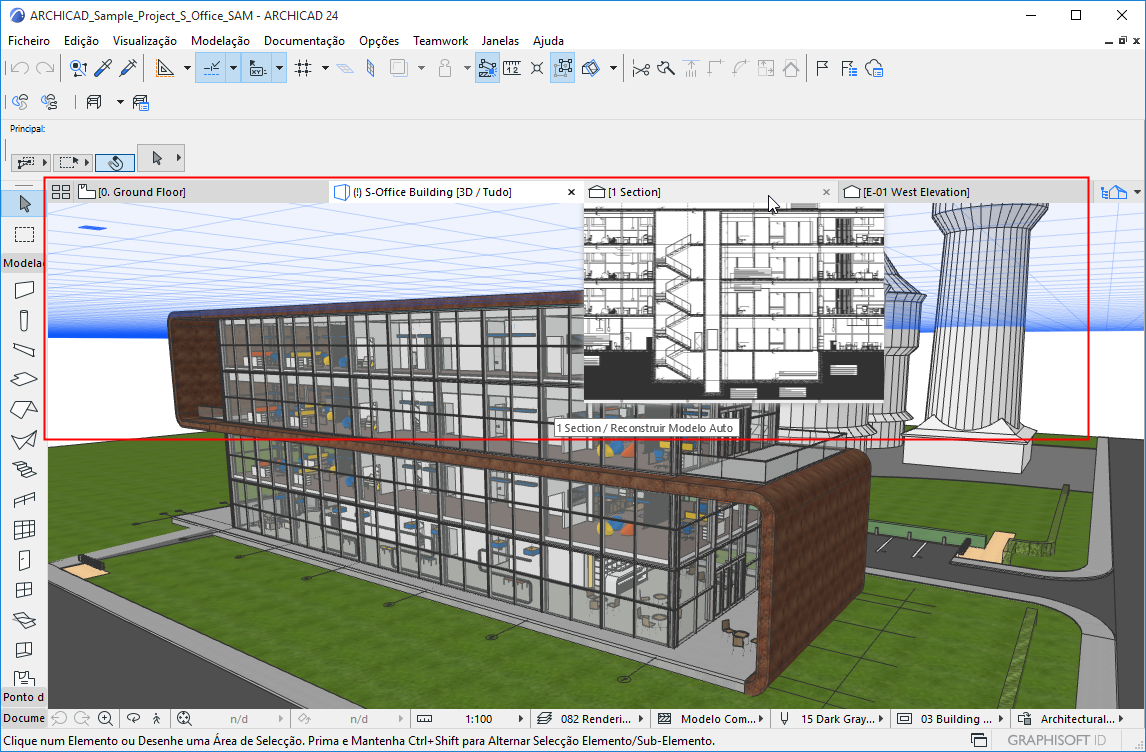The width and height of the screenshot is (1146, 752).
Task: Open the Documentação menu
Action: tap(304, 41)
